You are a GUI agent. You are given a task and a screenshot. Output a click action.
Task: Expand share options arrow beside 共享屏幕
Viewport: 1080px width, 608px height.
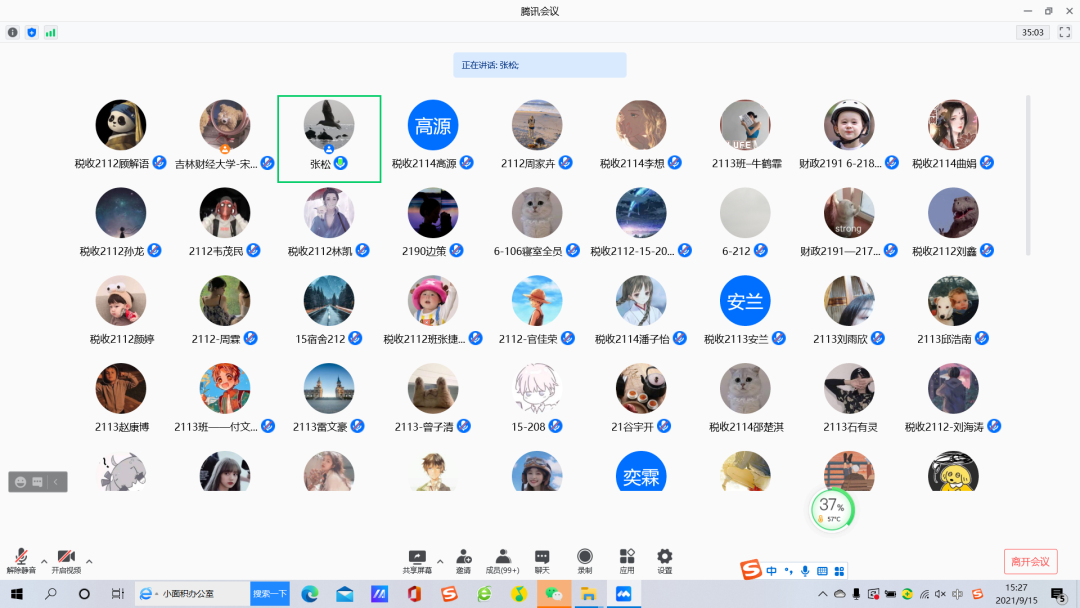coord(440,561)
